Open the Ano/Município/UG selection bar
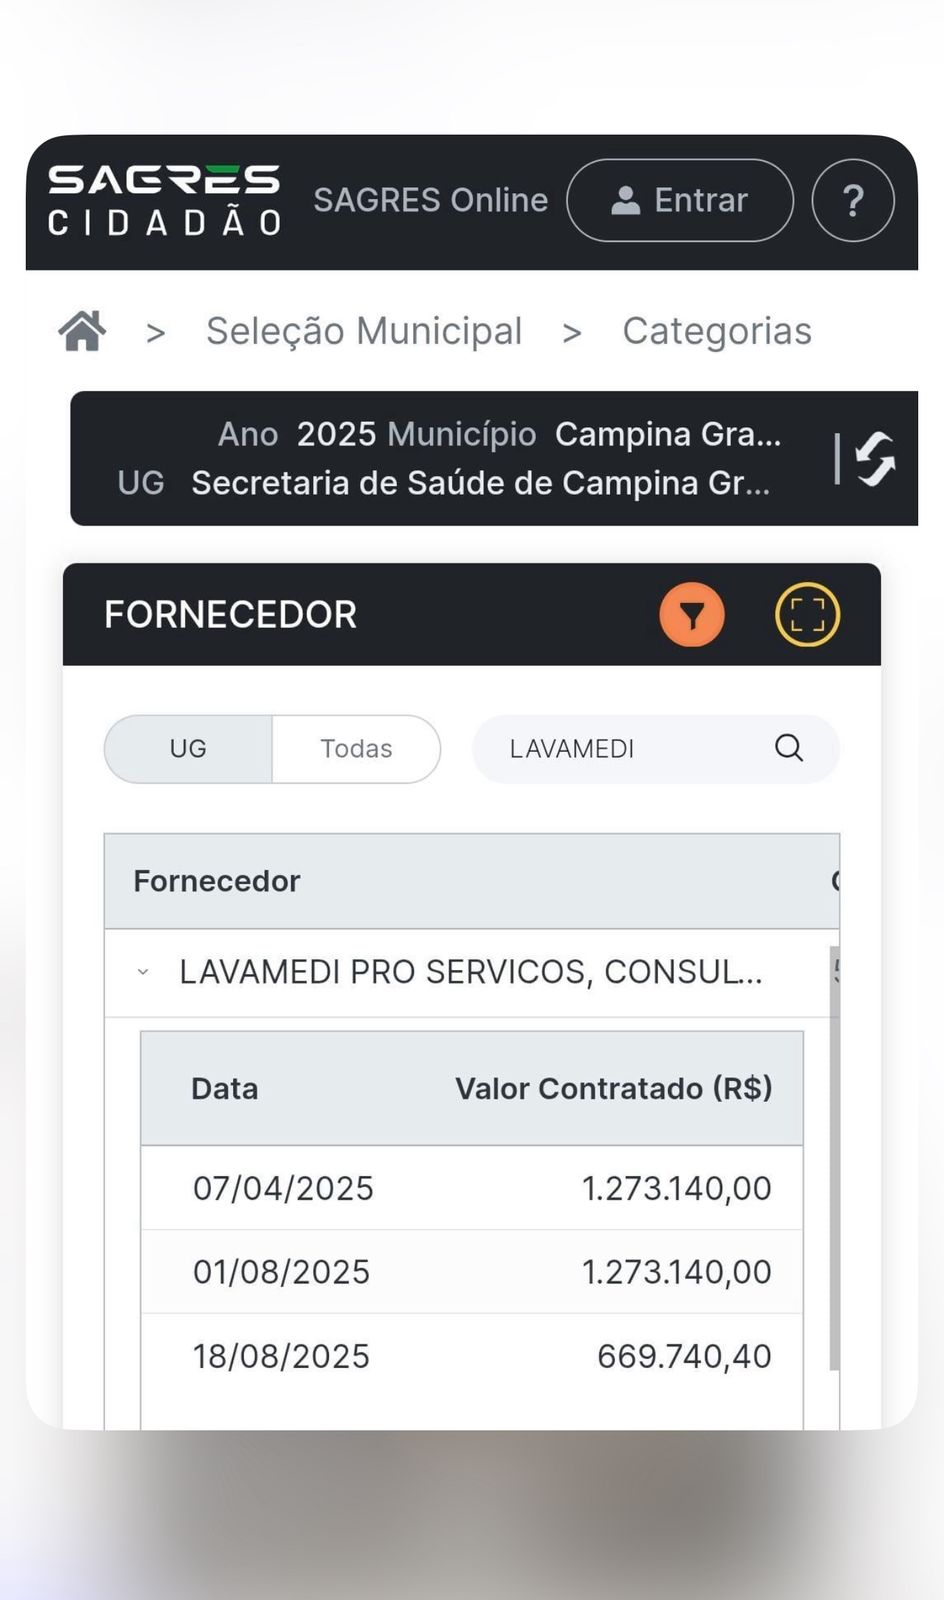The height and width of the screenshot is (1600, 944). pos(450,458)
